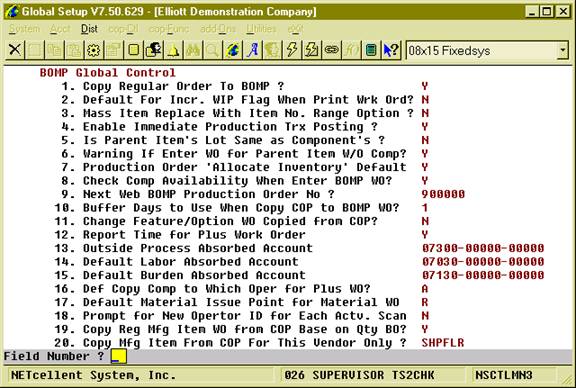Open the Dist menu
This screenshot has height=388, width=576.
pos(89,29)
